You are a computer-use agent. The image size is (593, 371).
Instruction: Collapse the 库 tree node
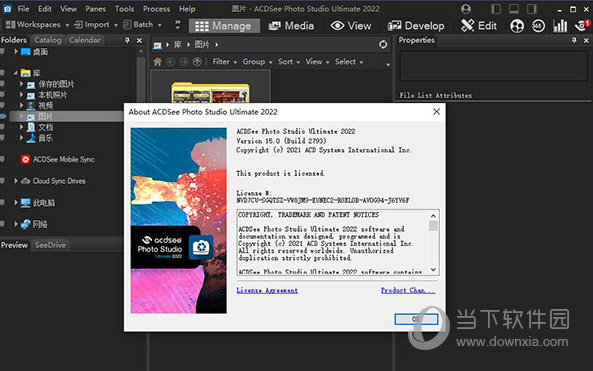[x=16, y=73]
